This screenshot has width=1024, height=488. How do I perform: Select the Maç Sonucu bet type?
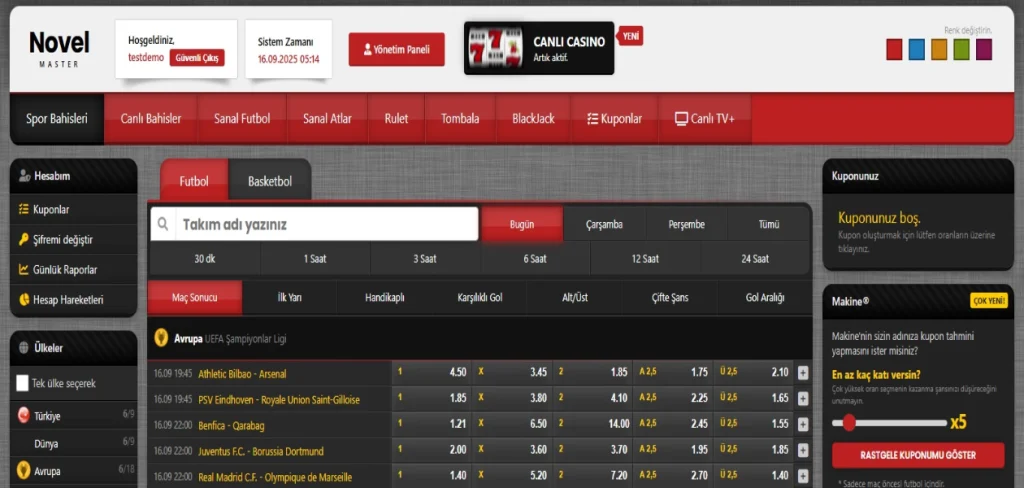[195, 298]
